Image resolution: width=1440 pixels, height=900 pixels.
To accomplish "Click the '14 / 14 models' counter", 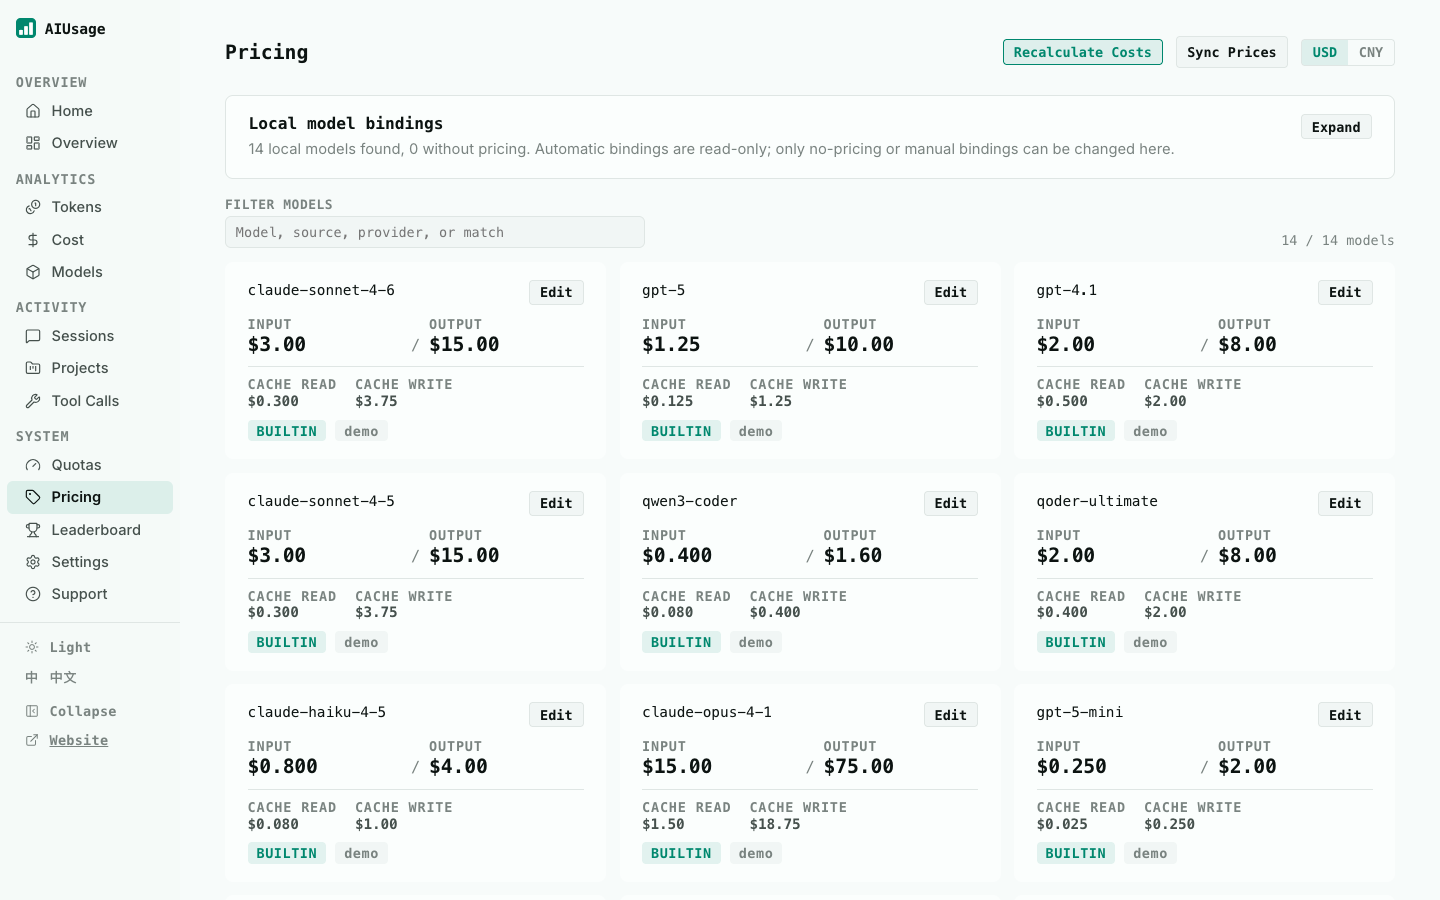I will click(1338, 240).
